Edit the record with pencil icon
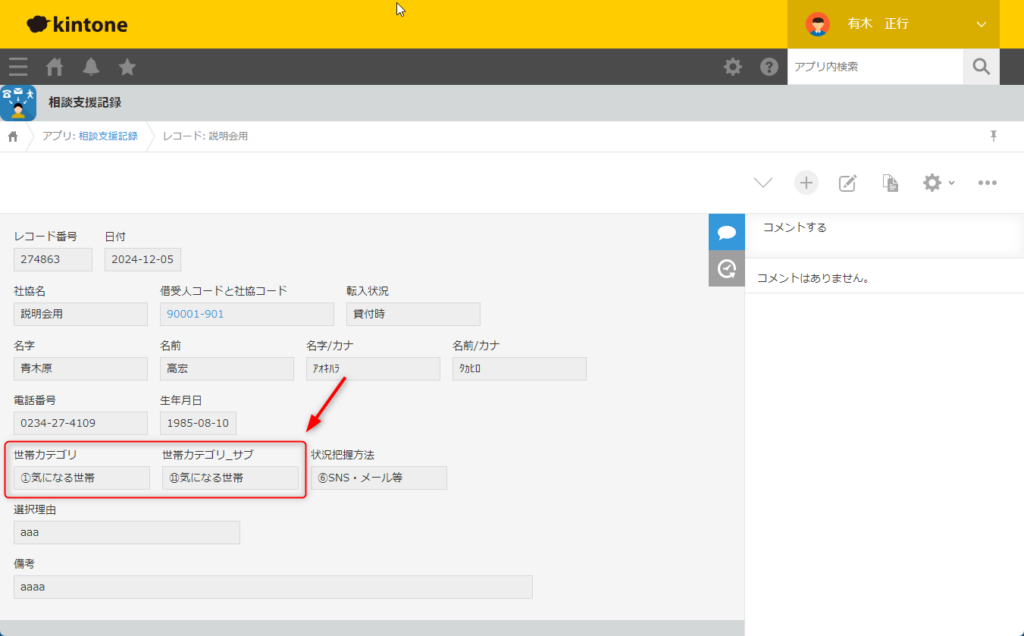Viewport: 1024px width, 636px height. click(847, 183)
